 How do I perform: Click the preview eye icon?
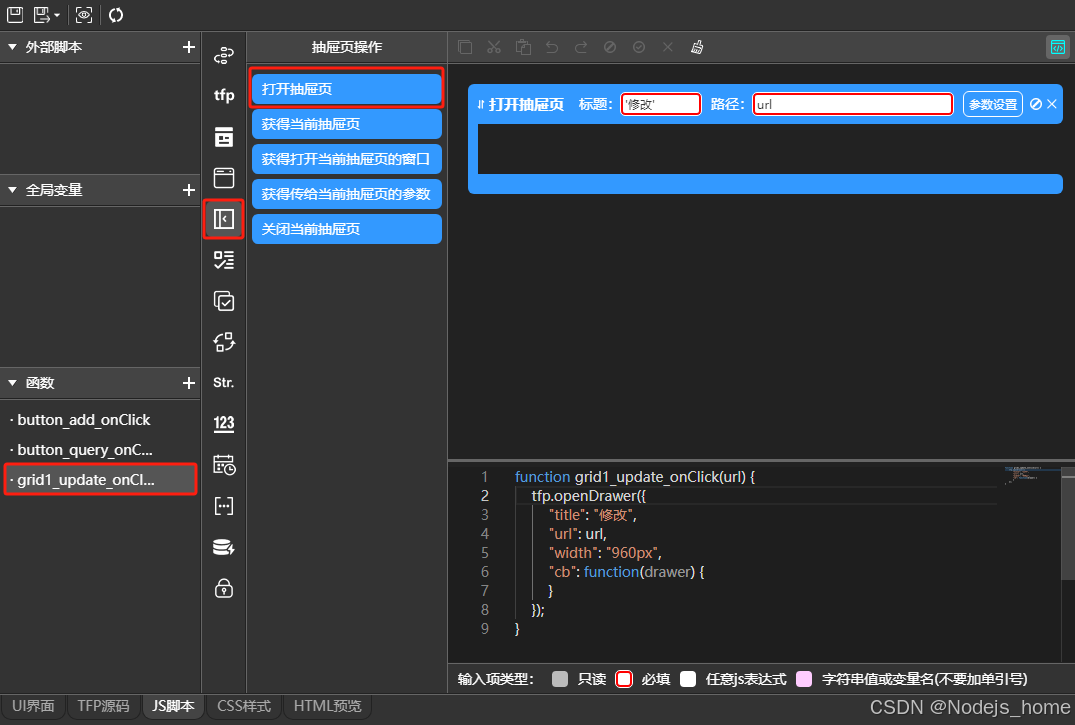coord(84,14)
